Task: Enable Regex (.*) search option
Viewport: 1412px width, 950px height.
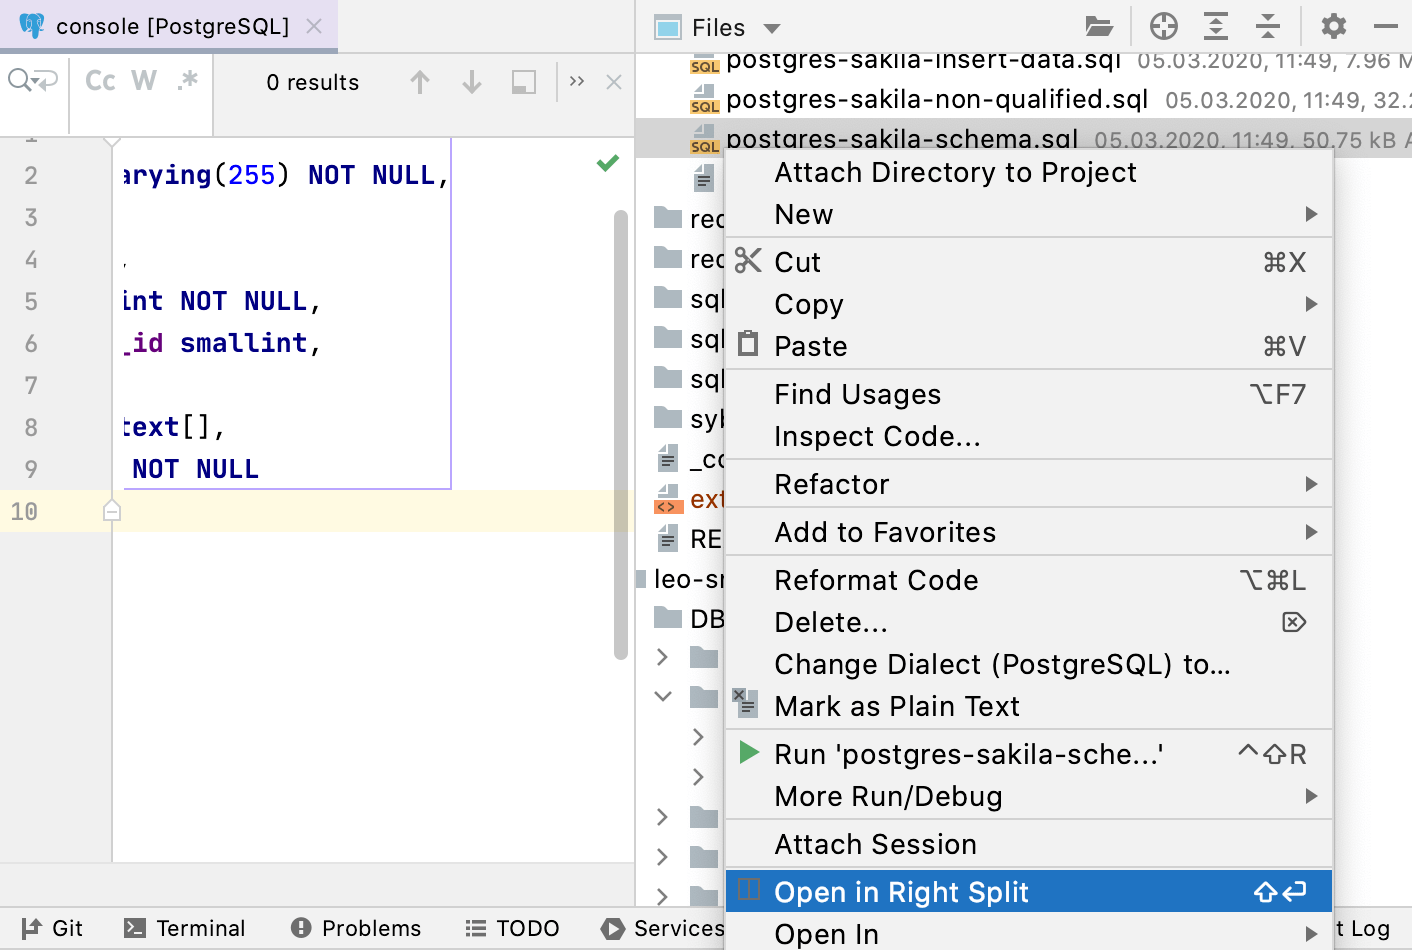Action: (187, 81)
